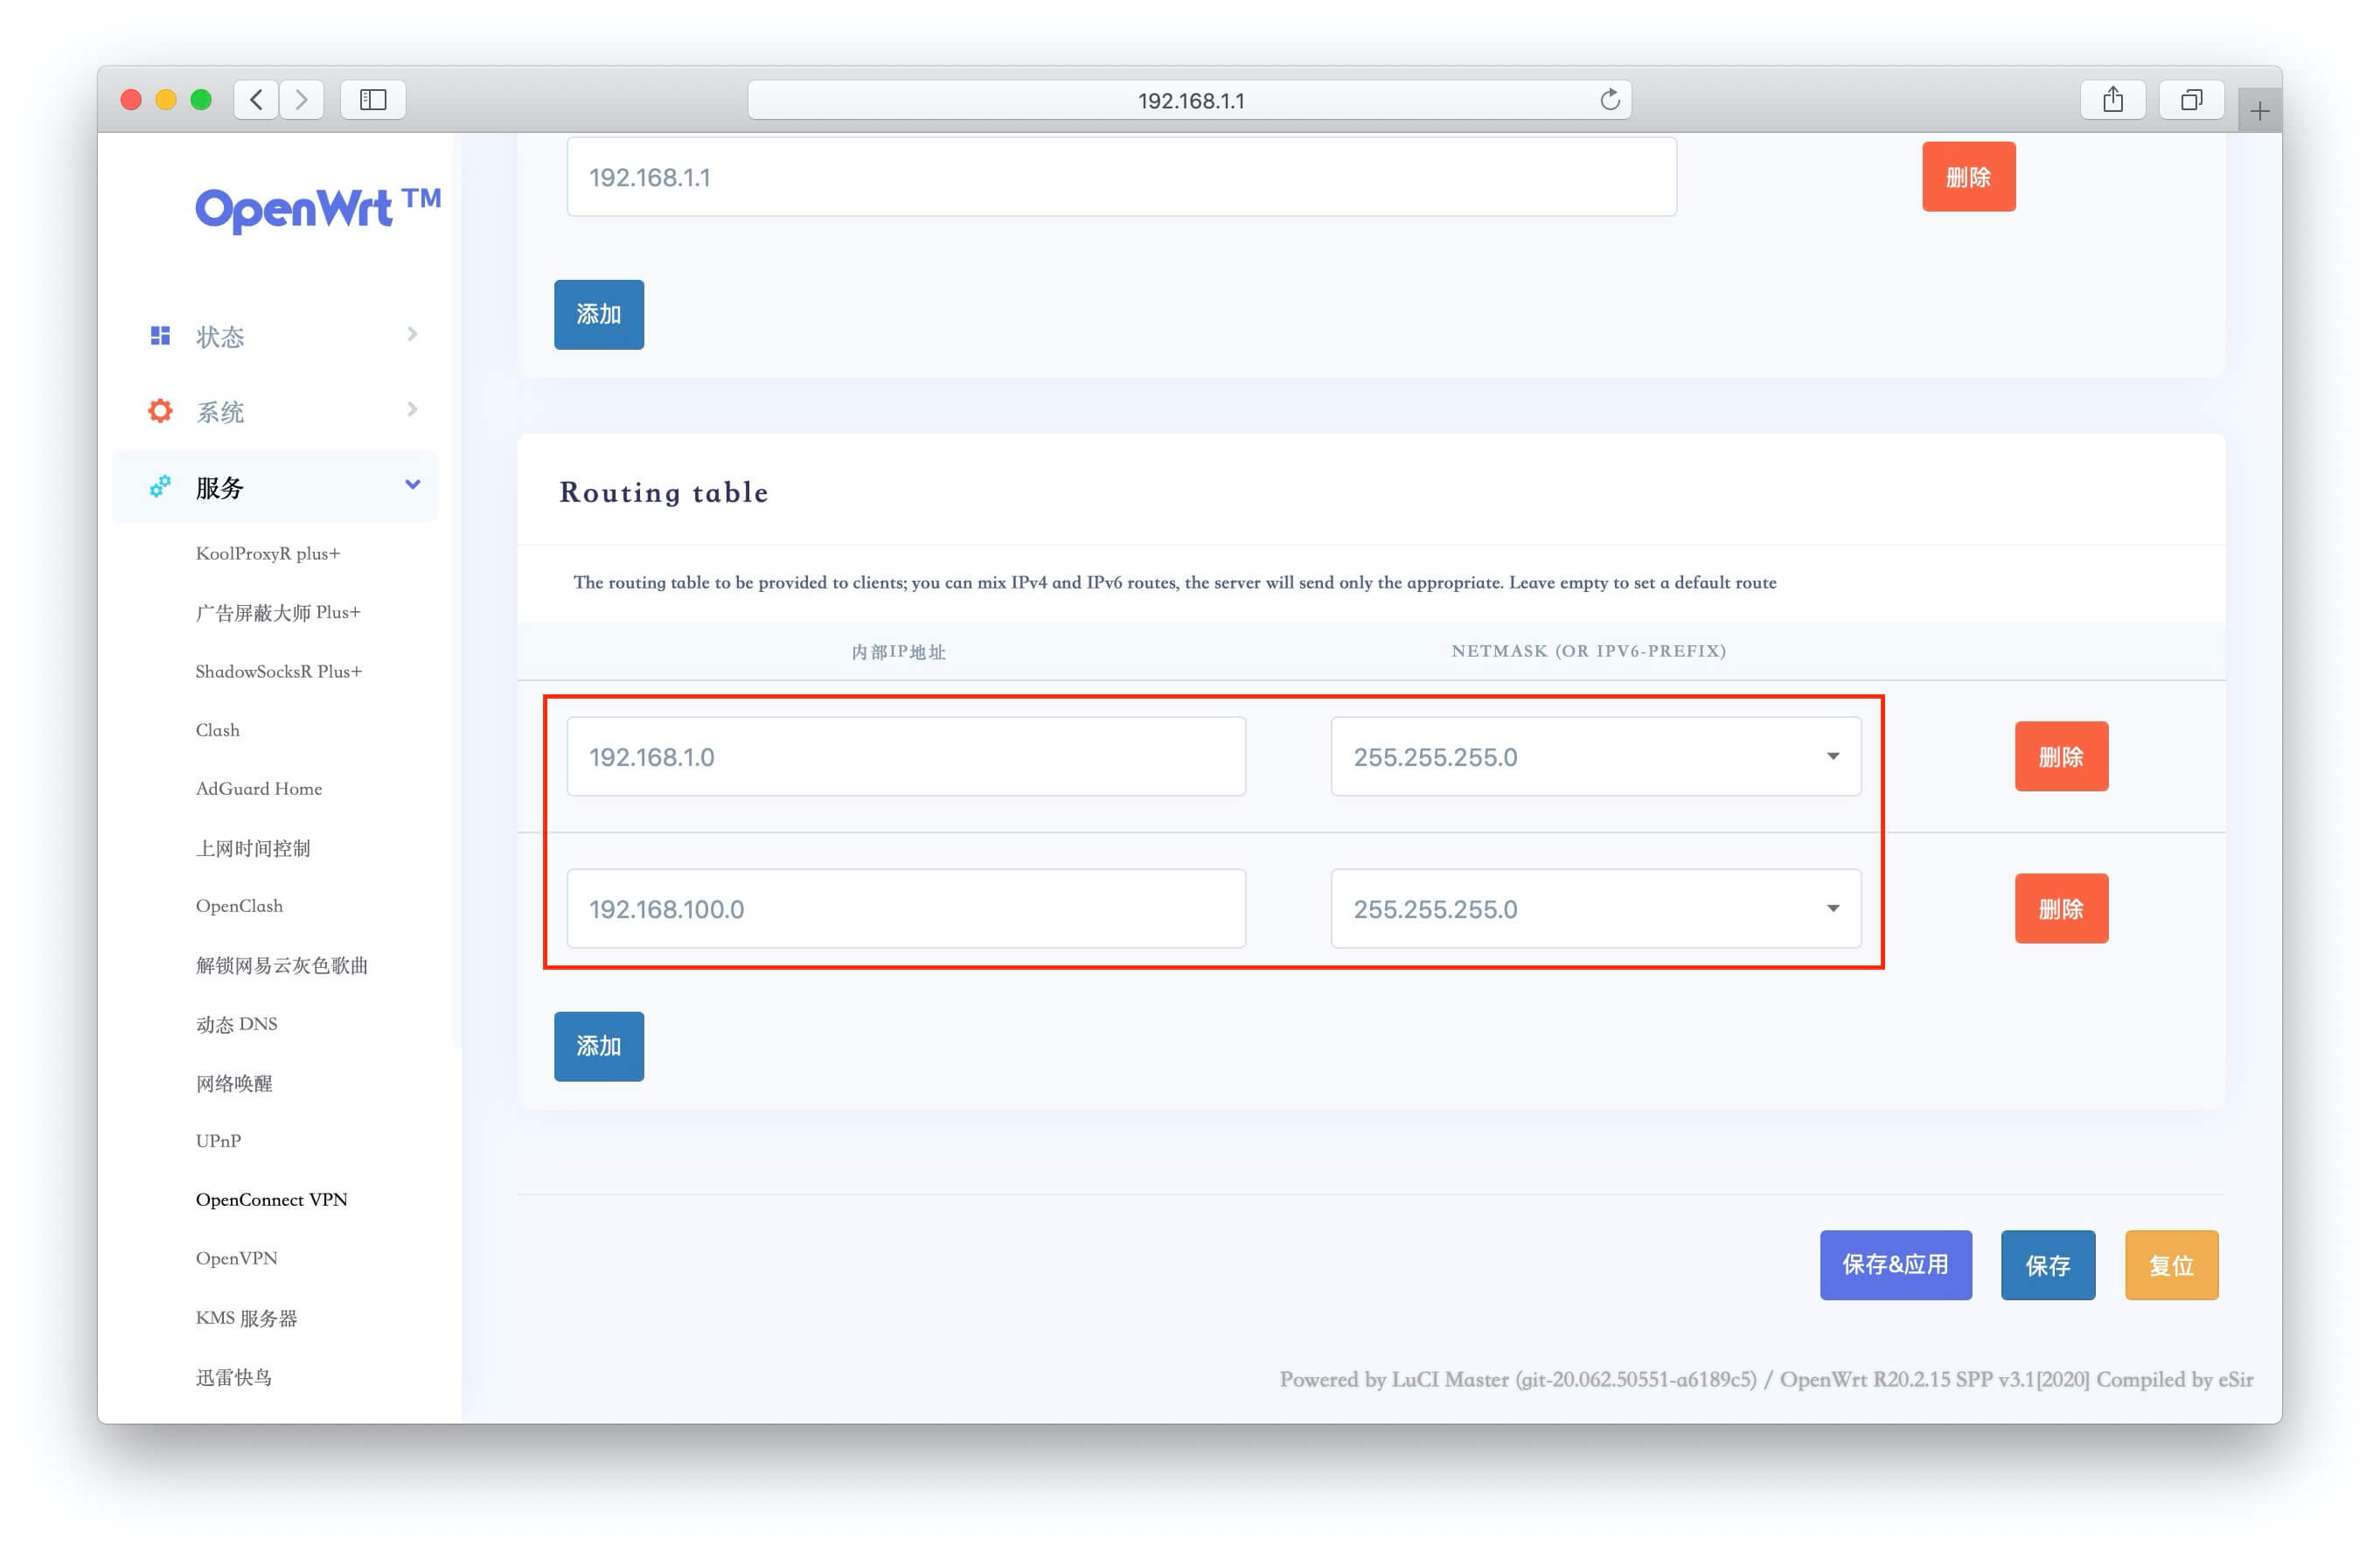Show tab overview icon

(2190, 99)
